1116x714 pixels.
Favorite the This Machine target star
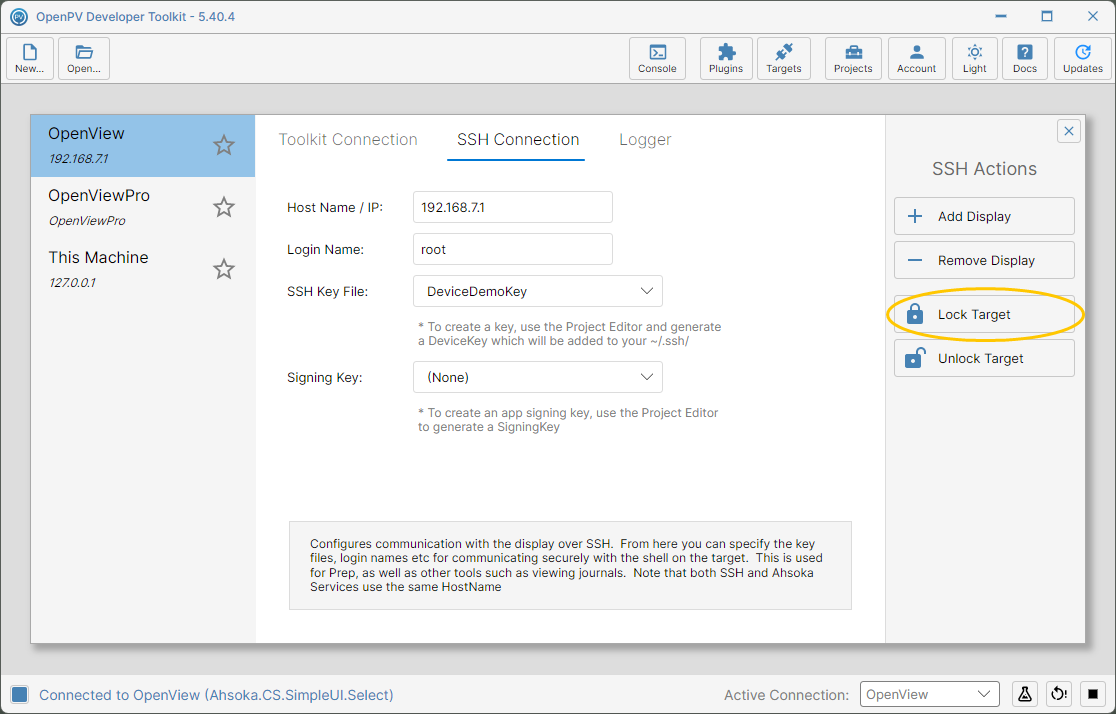click(x=224, y=269)
